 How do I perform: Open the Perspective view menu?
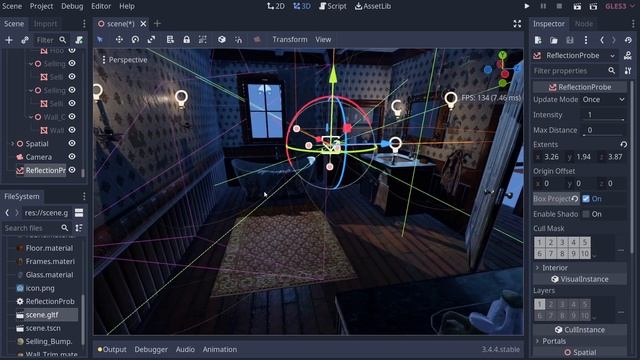pos(124,60)
